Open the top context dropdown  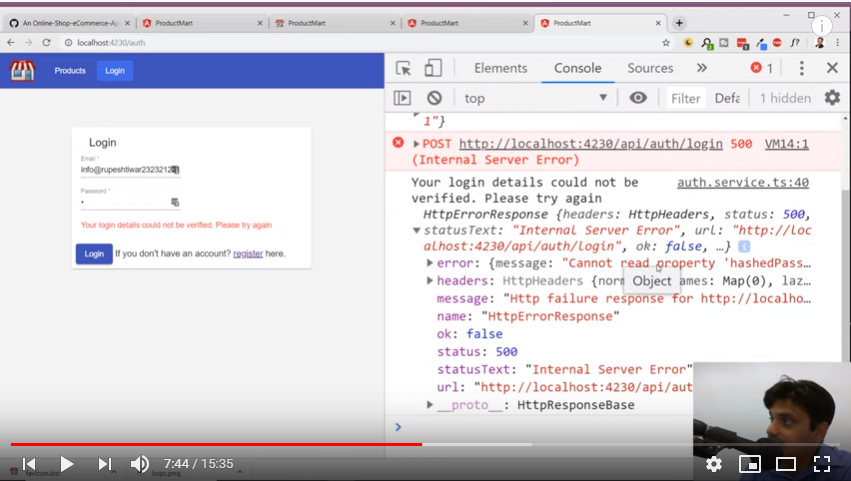[535, 98]
